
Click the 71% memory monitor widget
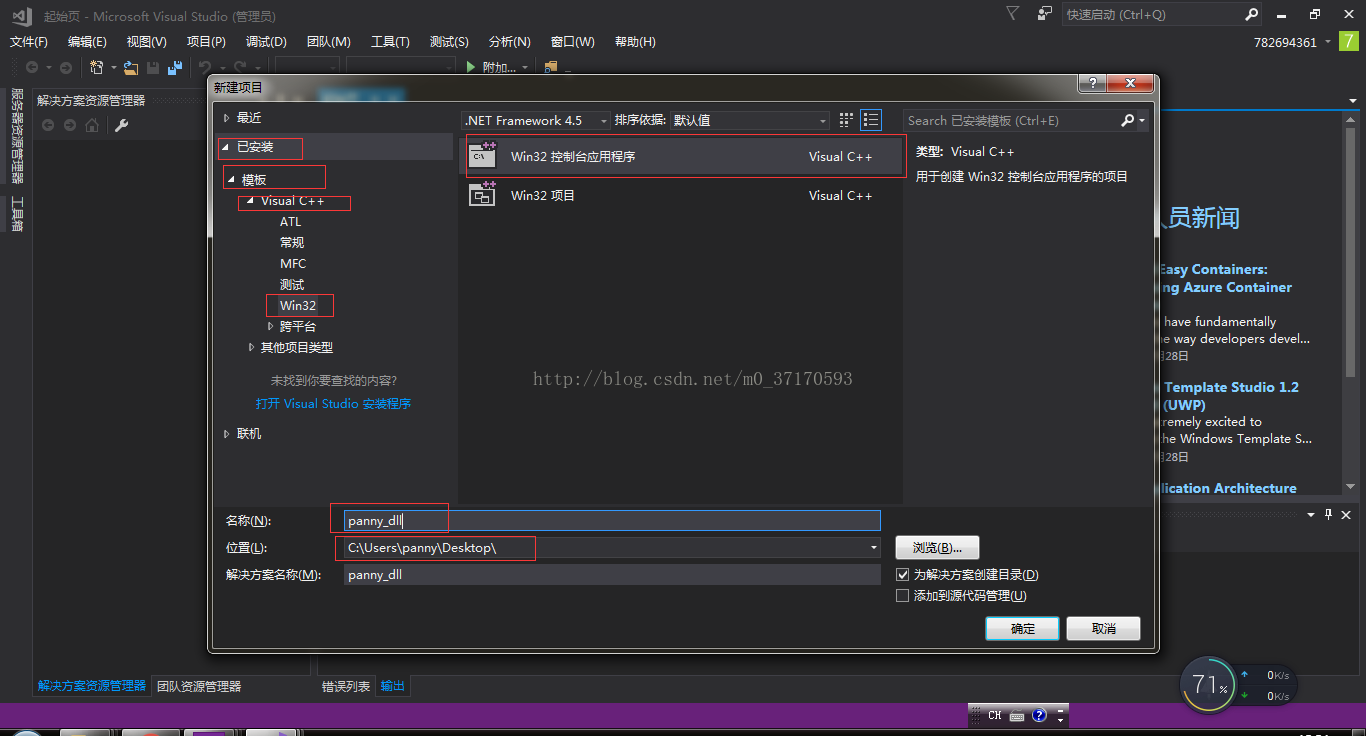(x=1208, y=685)
